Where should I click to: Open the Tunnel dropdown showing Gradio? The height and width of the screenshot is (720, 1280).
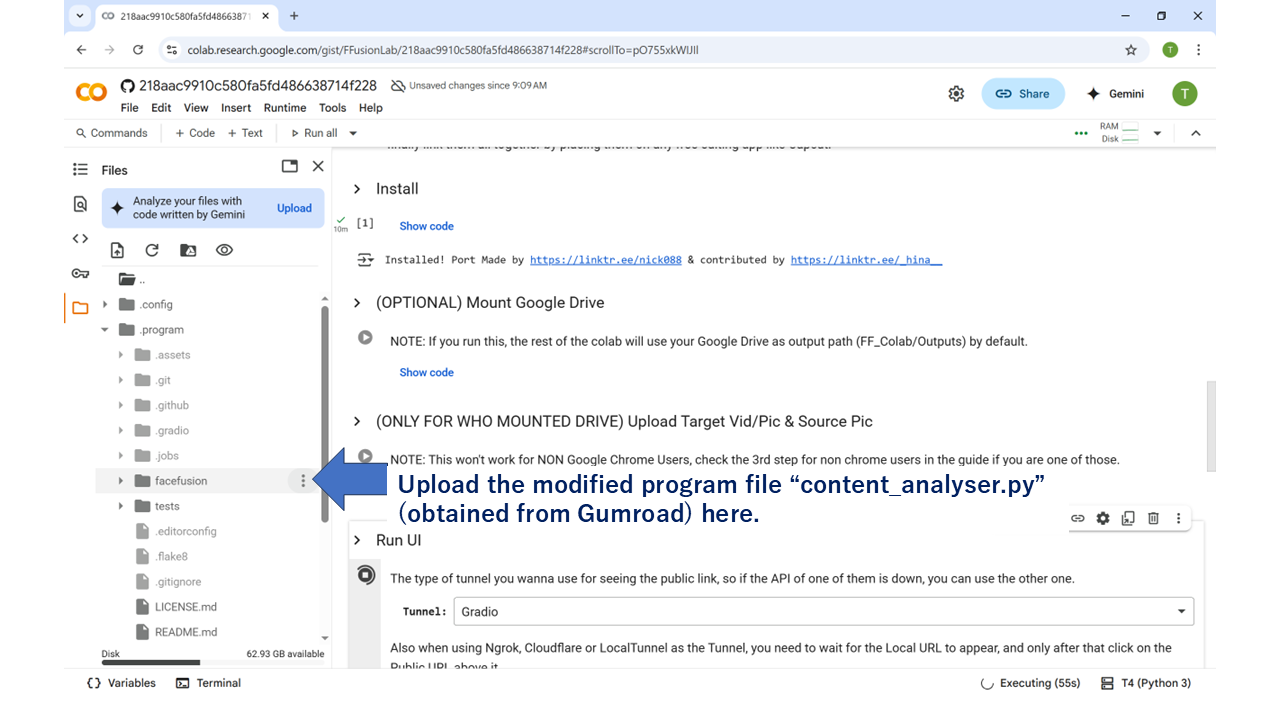[x=823, y=611]
